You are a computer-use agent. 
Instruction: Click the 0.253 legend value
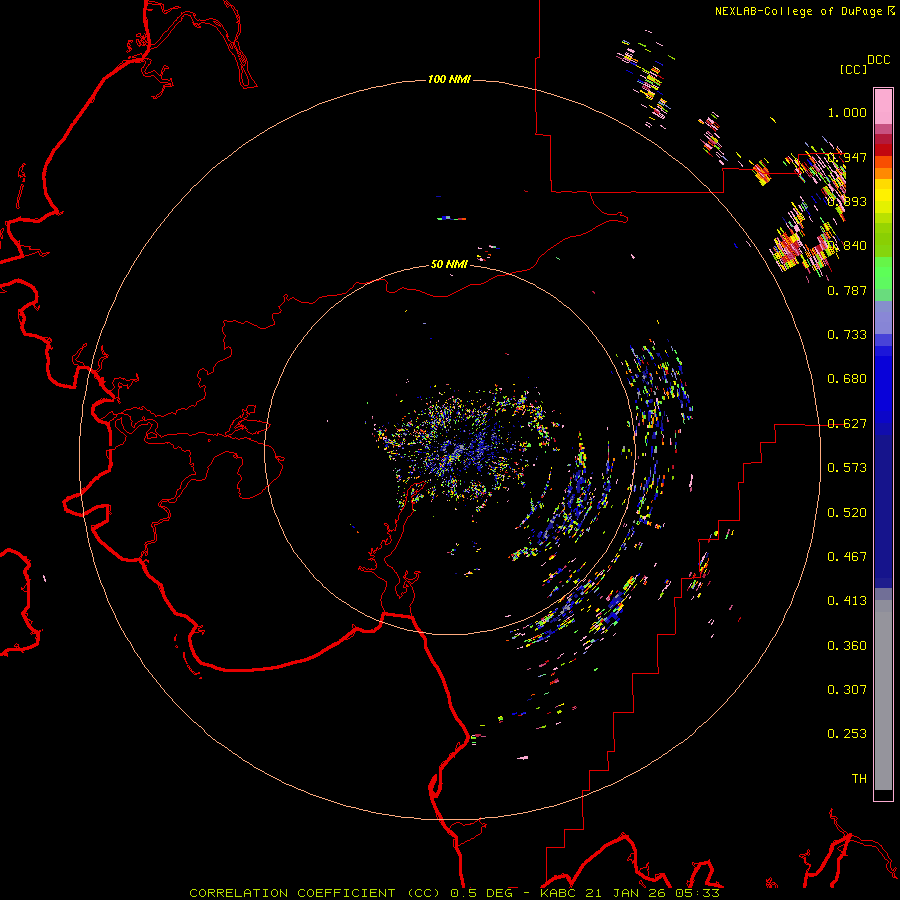coord(847,734)
